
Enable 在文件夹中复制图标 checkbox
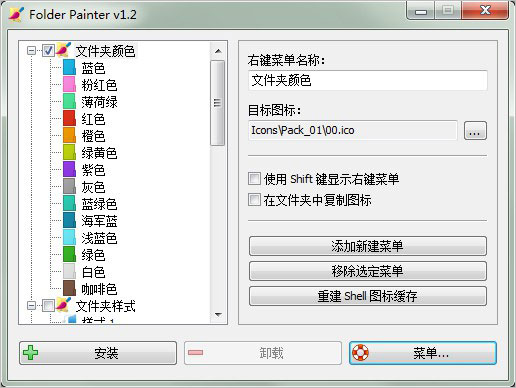click(254, 200)
